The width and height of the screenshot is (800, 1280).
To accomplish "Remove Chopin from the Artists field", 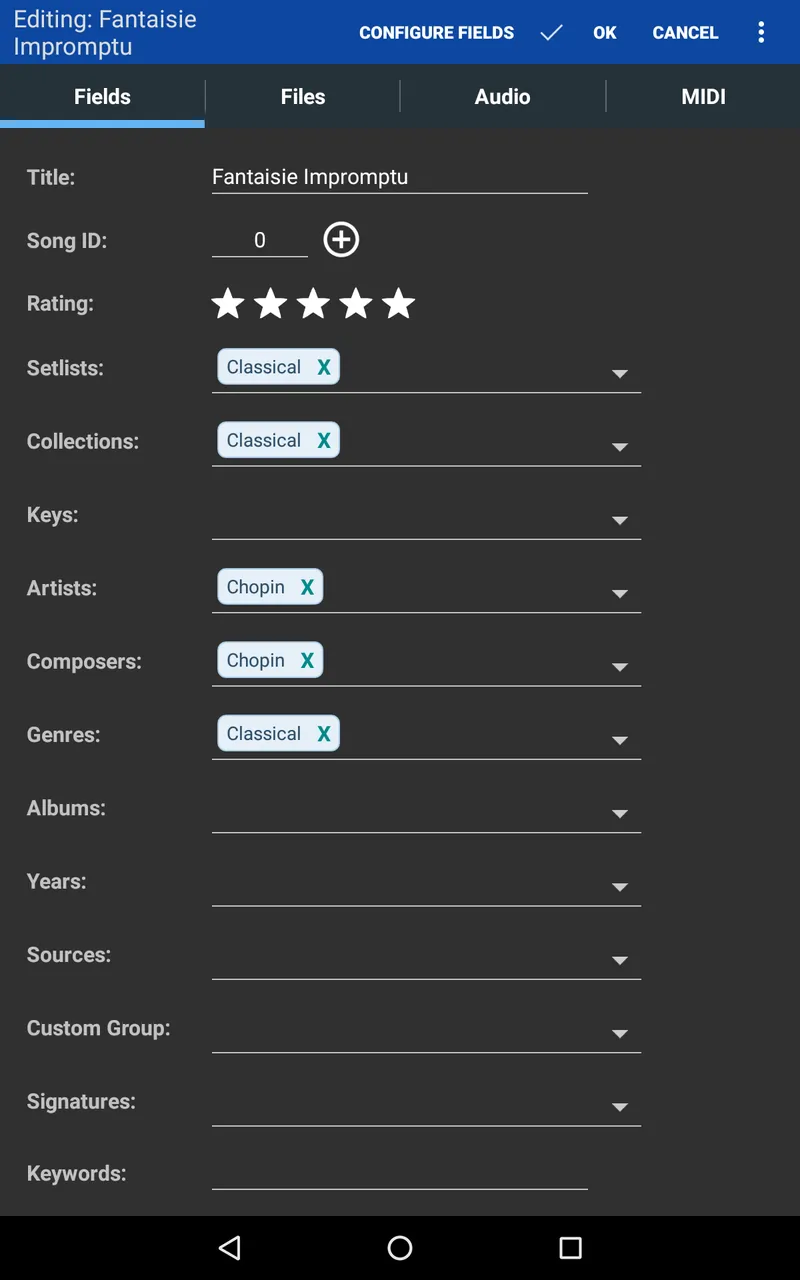I will (x=307, y=587).
